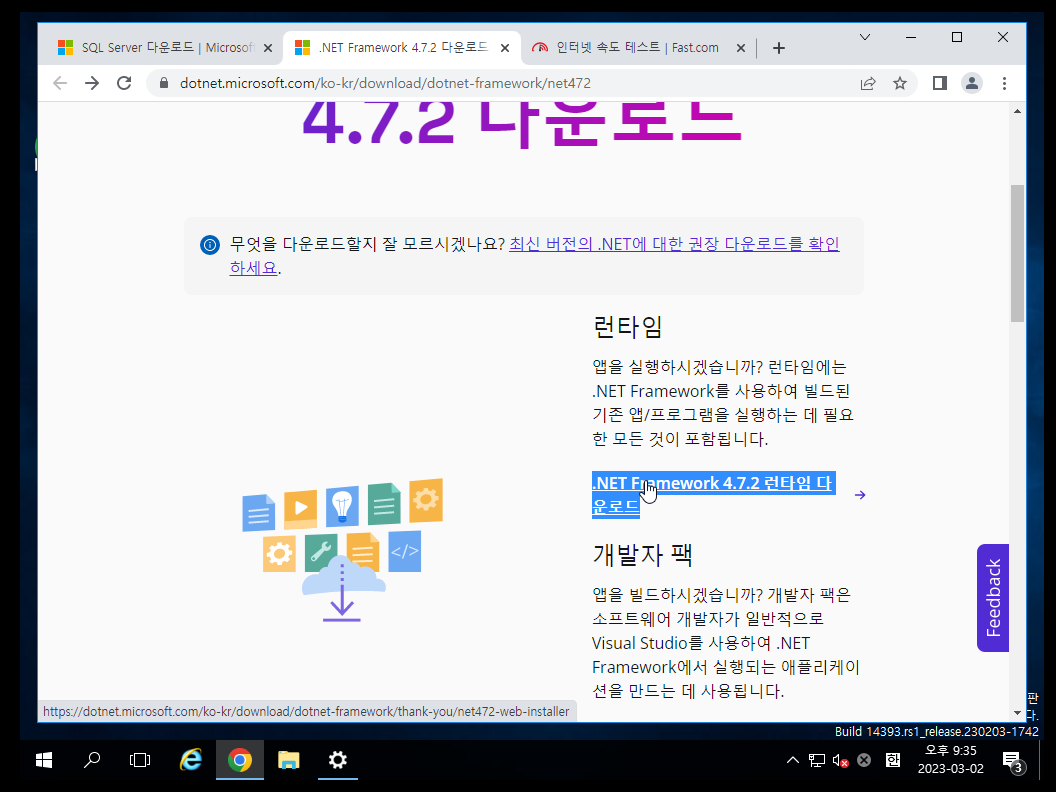Viewport: 1056px width, 792px height.
Task: Go back with the browser back arrow
Action: [60, 83]
